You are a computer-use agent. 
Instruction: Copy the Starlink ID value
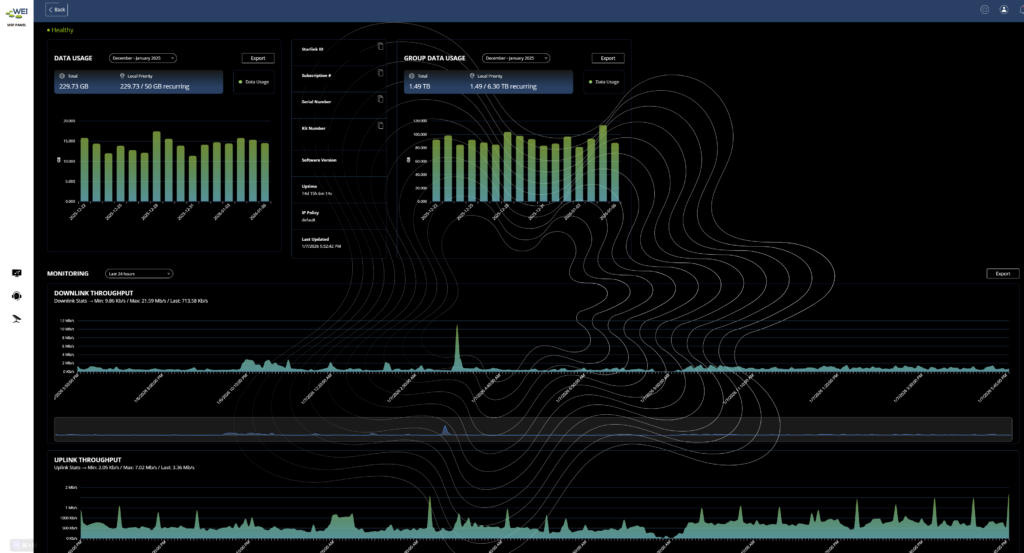[x=381, y=46]
